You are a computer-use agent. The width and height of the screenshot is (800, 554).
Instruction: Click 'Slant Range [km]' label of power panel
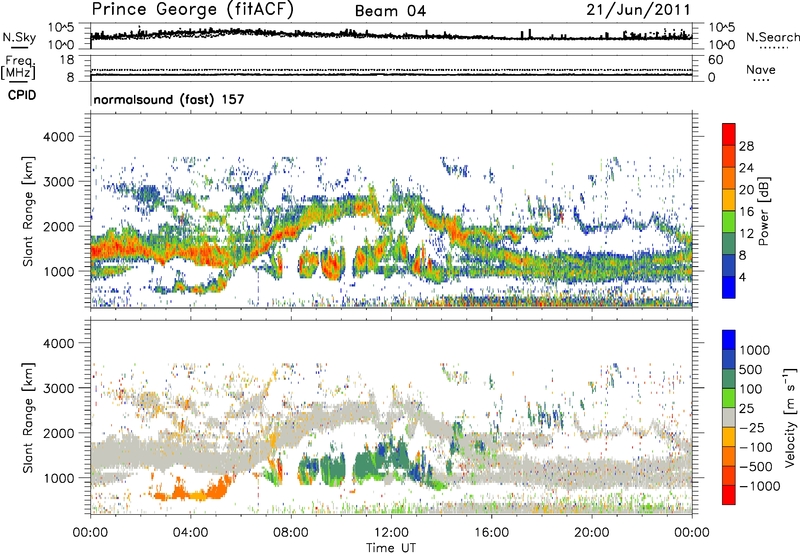point(28,211)
